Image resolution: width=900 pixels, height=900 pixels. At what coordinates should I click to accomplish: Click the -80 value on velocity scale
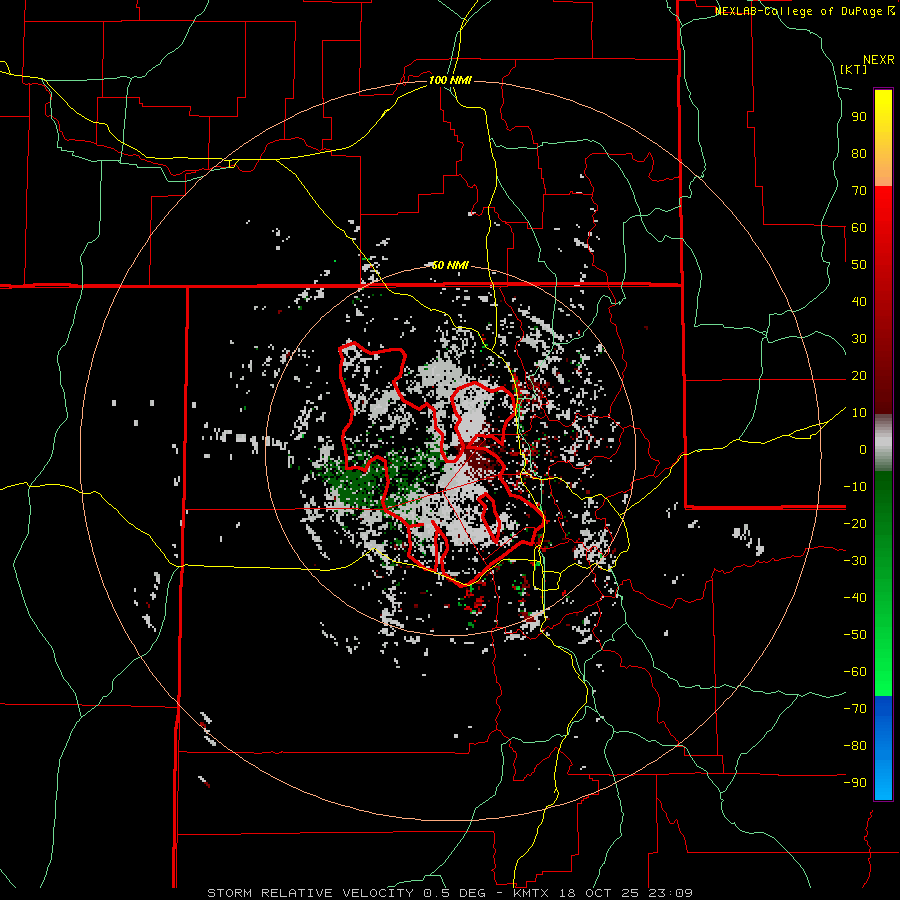click(855, 746)
